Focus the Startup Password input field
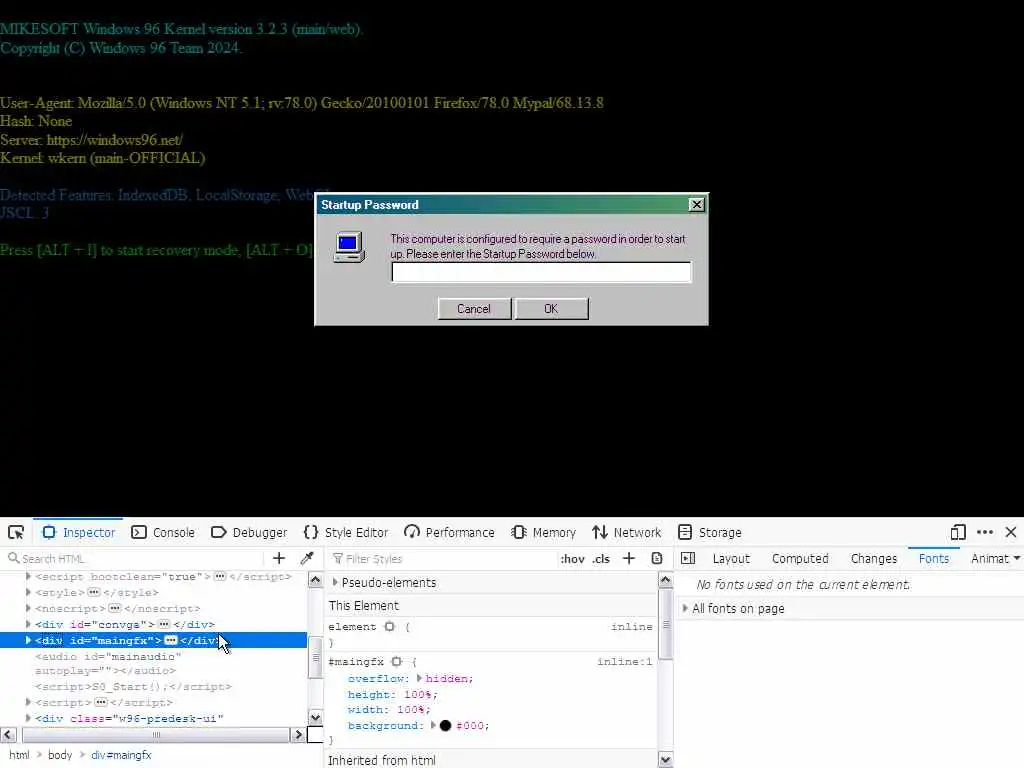The height and width of the screenshot is (768, 1024). (x=541, y=272)
